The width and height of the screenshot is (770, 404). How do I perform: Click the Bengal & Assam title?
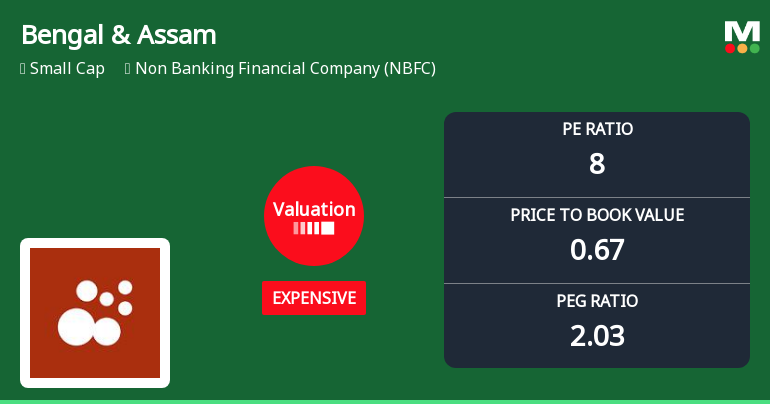[x=118, y=36]
